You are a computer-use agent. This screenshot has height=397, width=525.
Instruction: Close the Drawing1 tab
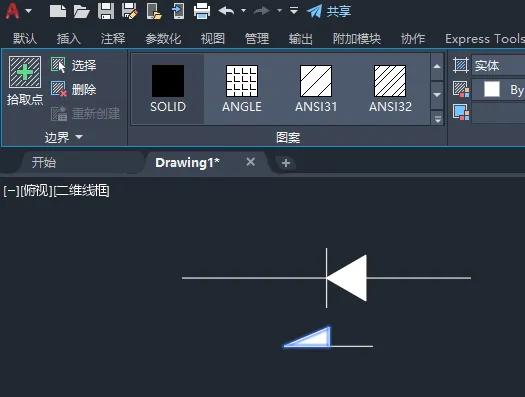click(x=250, y=162)
